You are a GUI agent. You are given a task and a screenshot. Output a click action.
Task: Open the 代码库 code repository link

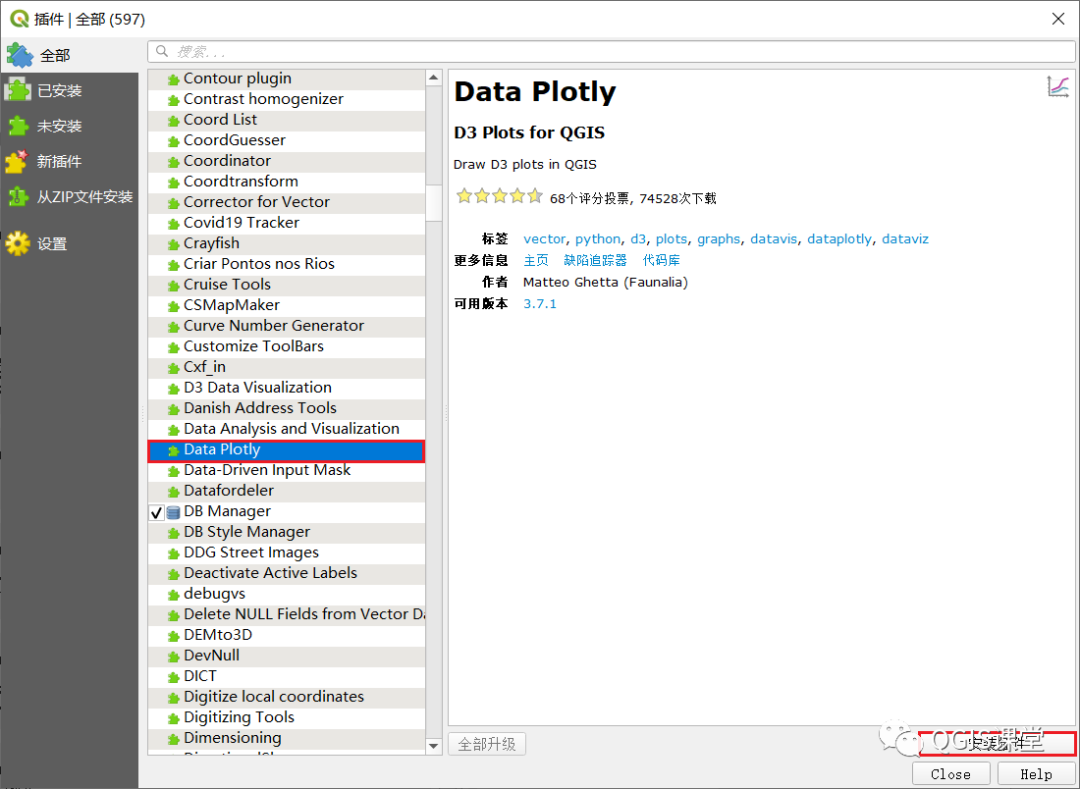coord(661,260)
